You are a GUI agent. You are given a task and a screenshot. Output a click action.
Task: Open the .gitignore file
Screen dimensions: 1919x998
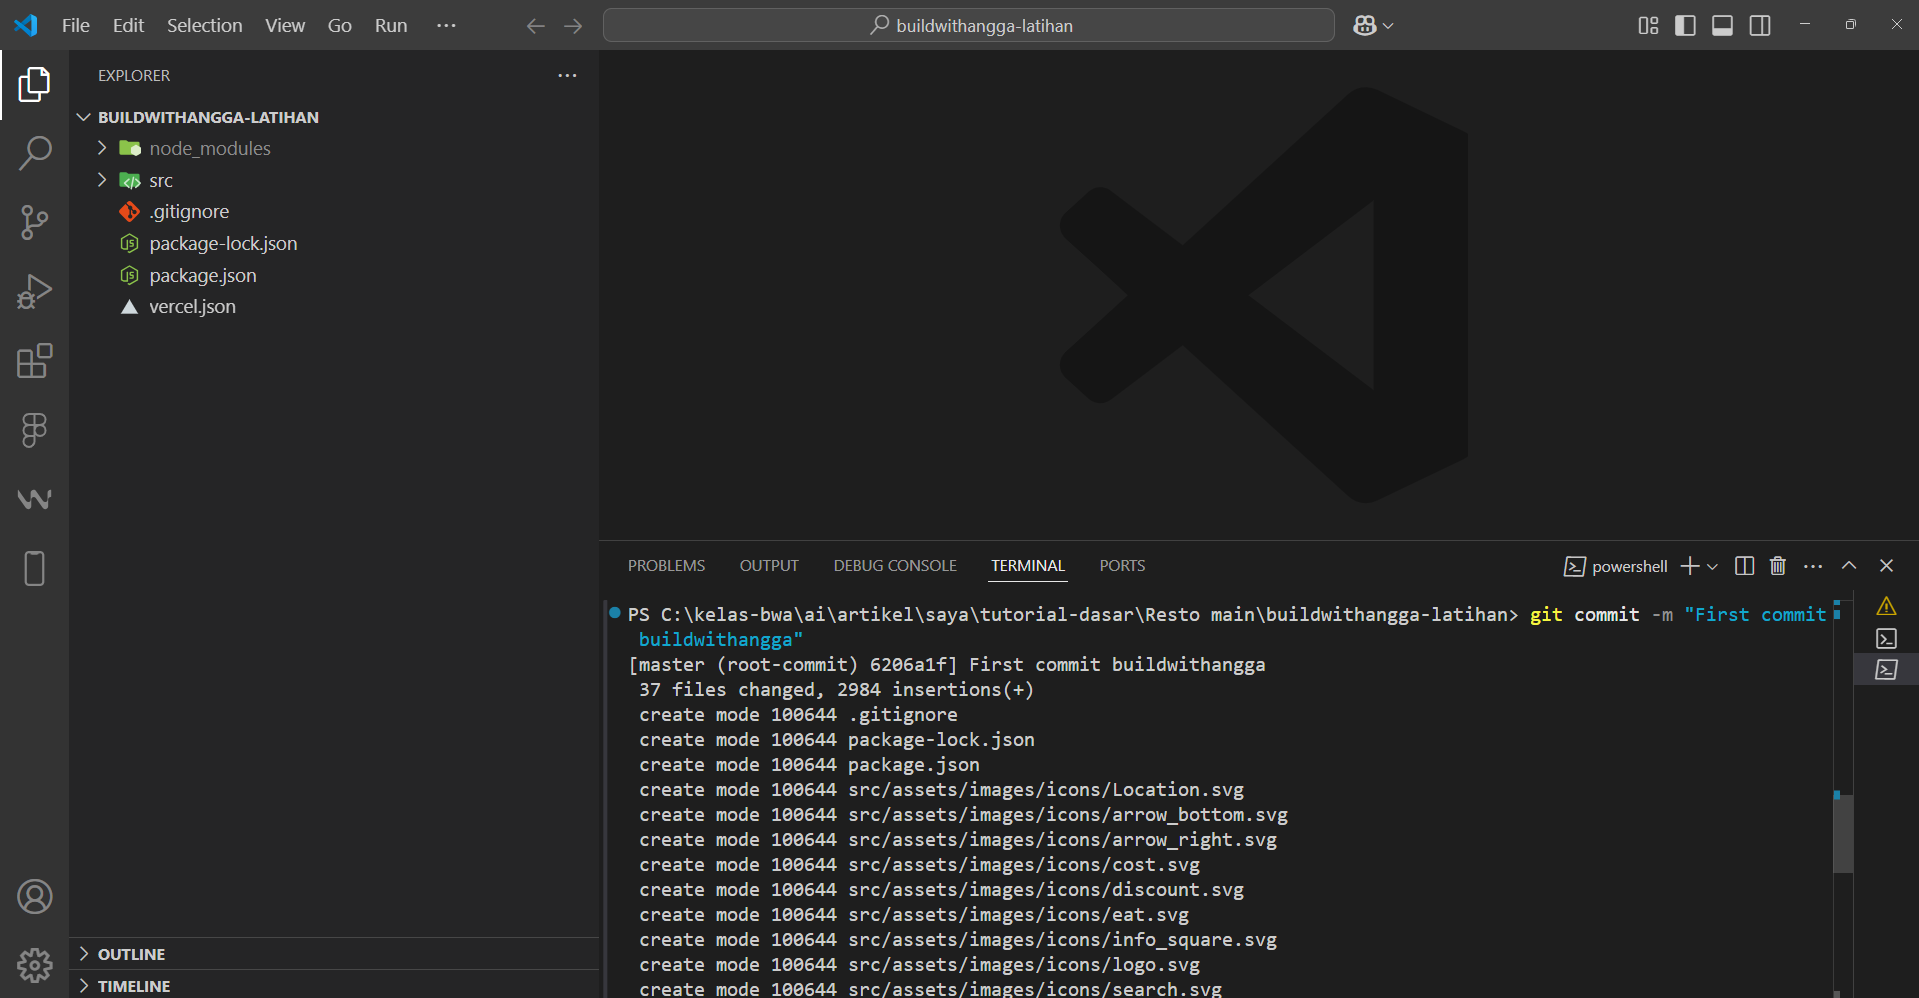(x=334, y=212)
